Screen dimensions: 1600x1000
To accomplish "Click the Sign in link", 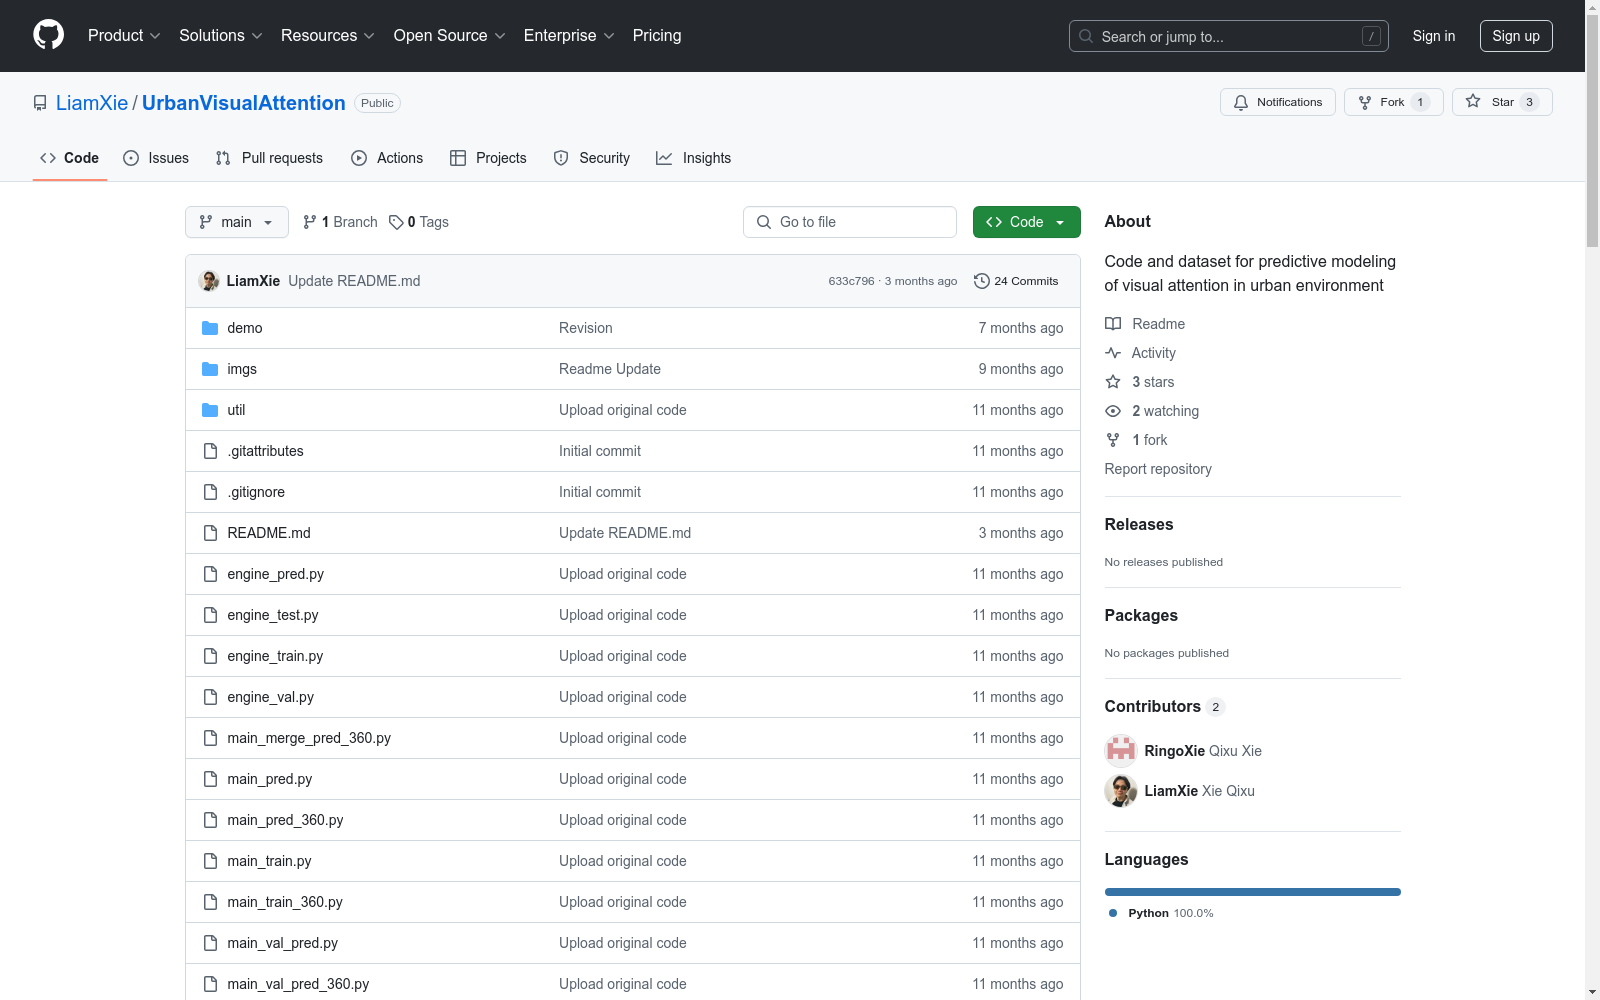I will click(1434, 36).
